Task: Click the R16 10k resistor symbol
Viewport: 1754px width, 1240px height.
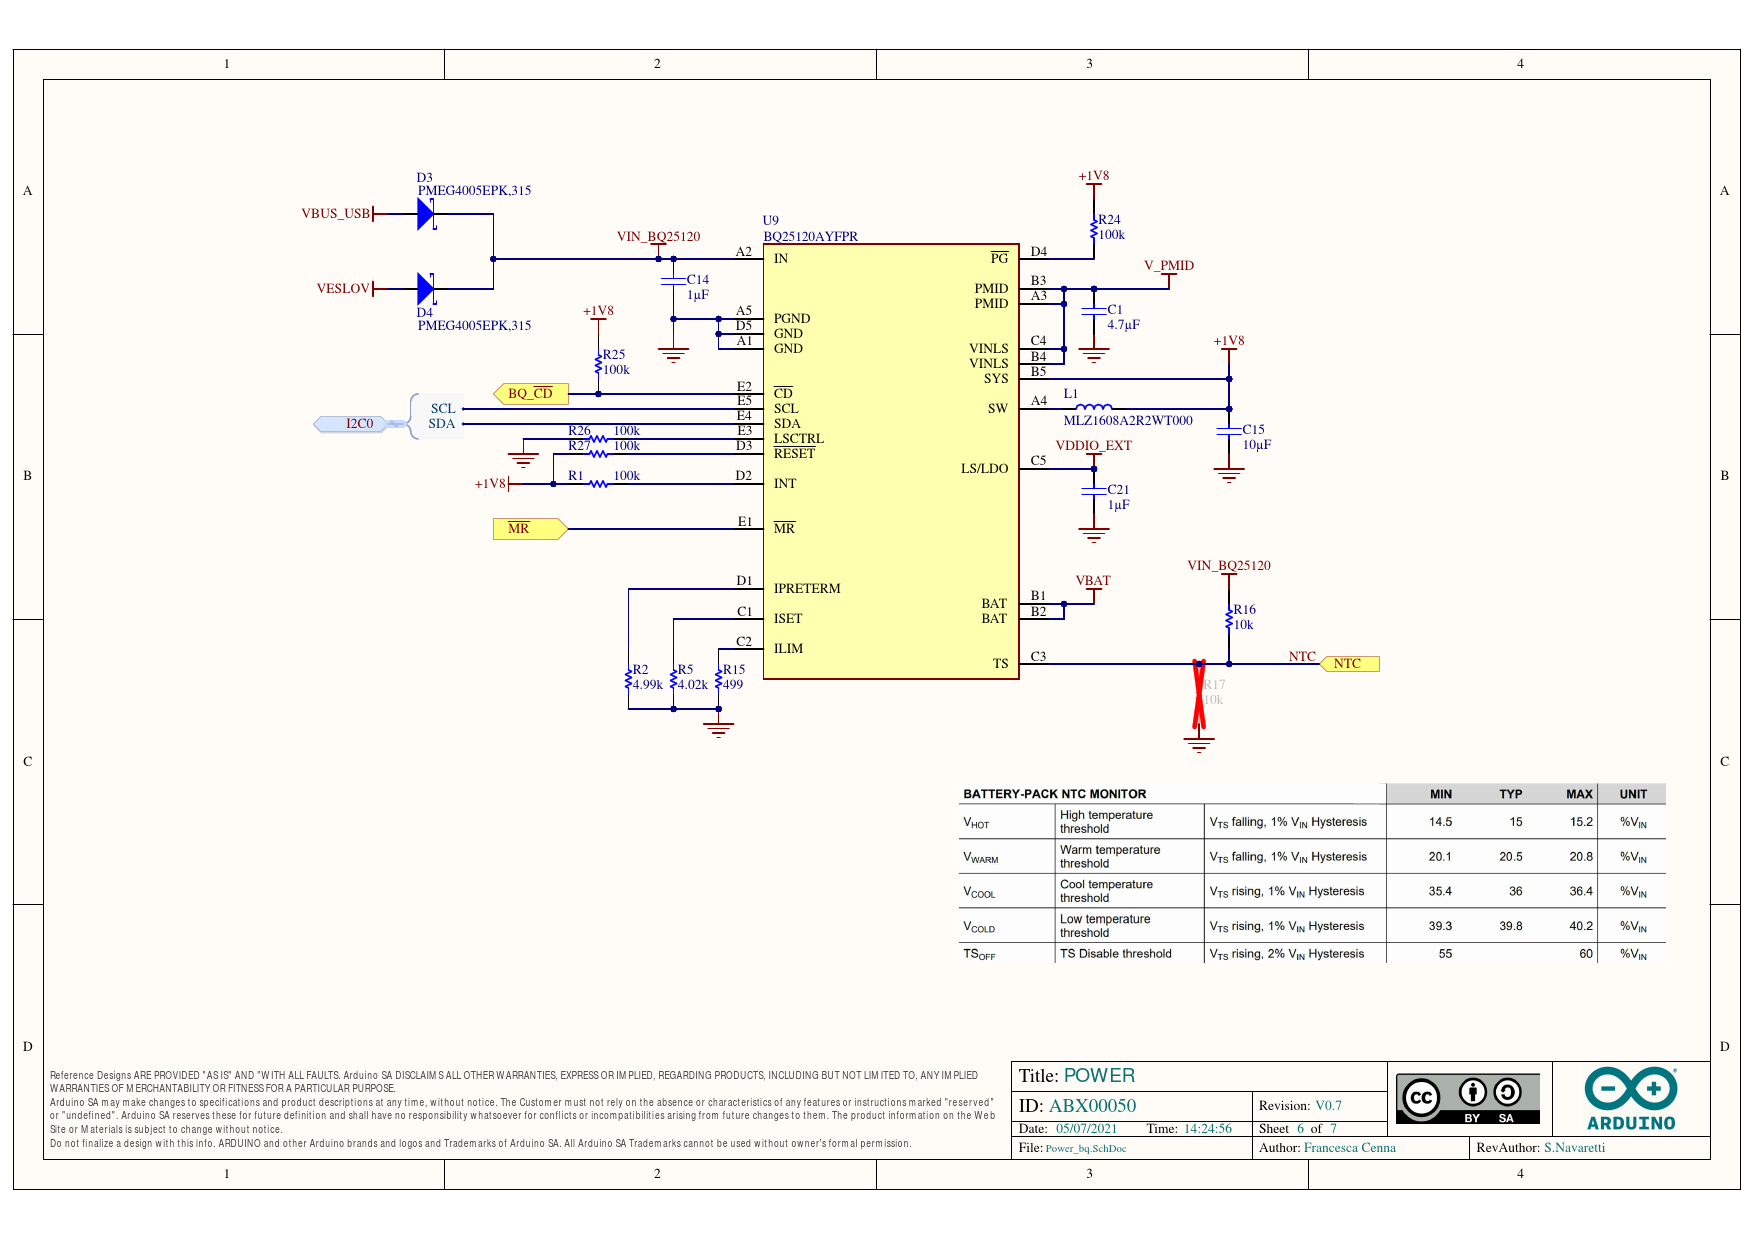Action: (1229, 618)
